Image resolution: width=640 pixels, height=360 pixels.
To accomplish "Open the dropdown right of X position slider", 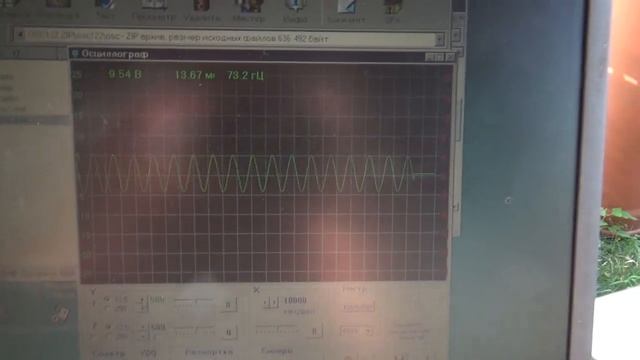I will tap(356, 331).
